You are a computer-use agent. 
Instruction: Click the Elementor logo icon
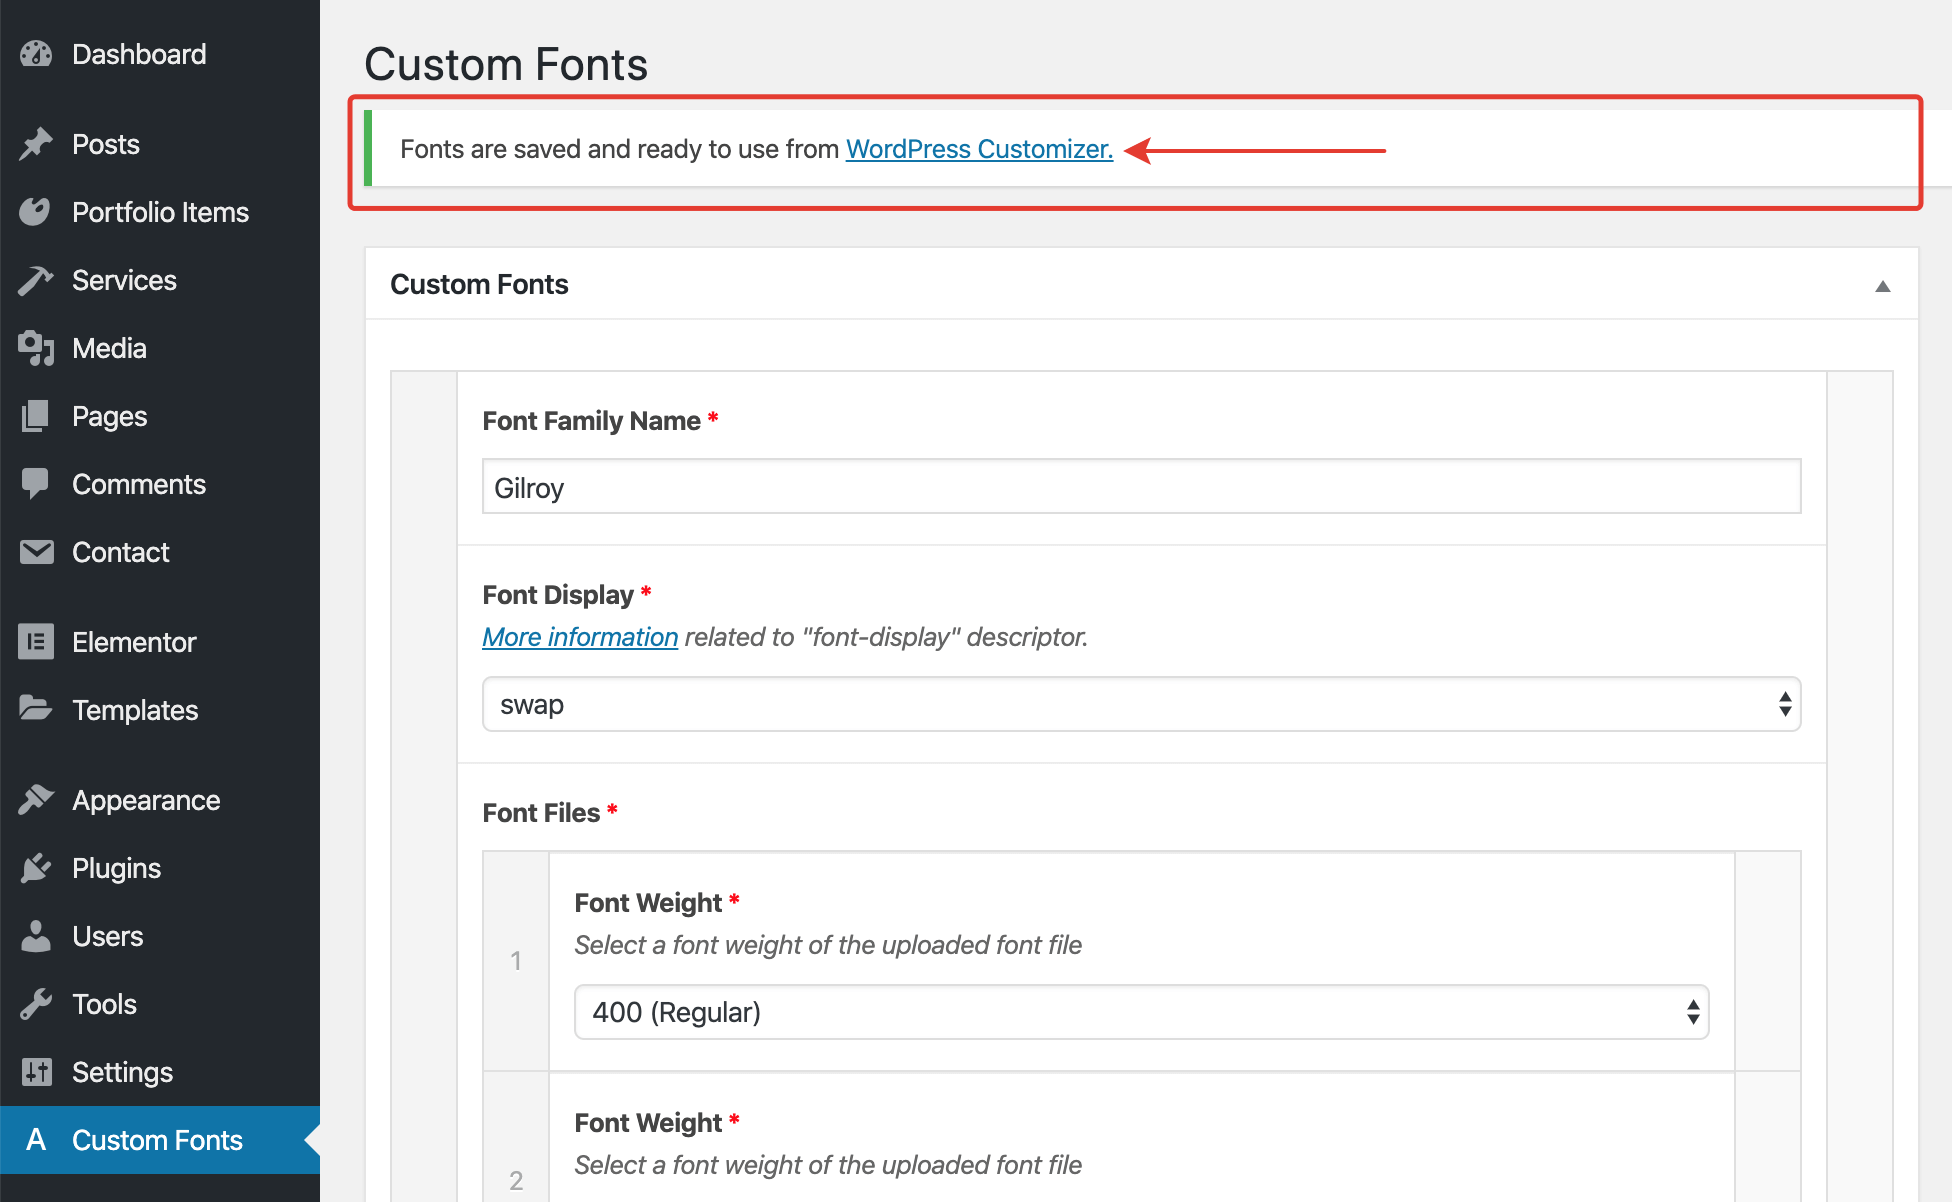point(36,642)
